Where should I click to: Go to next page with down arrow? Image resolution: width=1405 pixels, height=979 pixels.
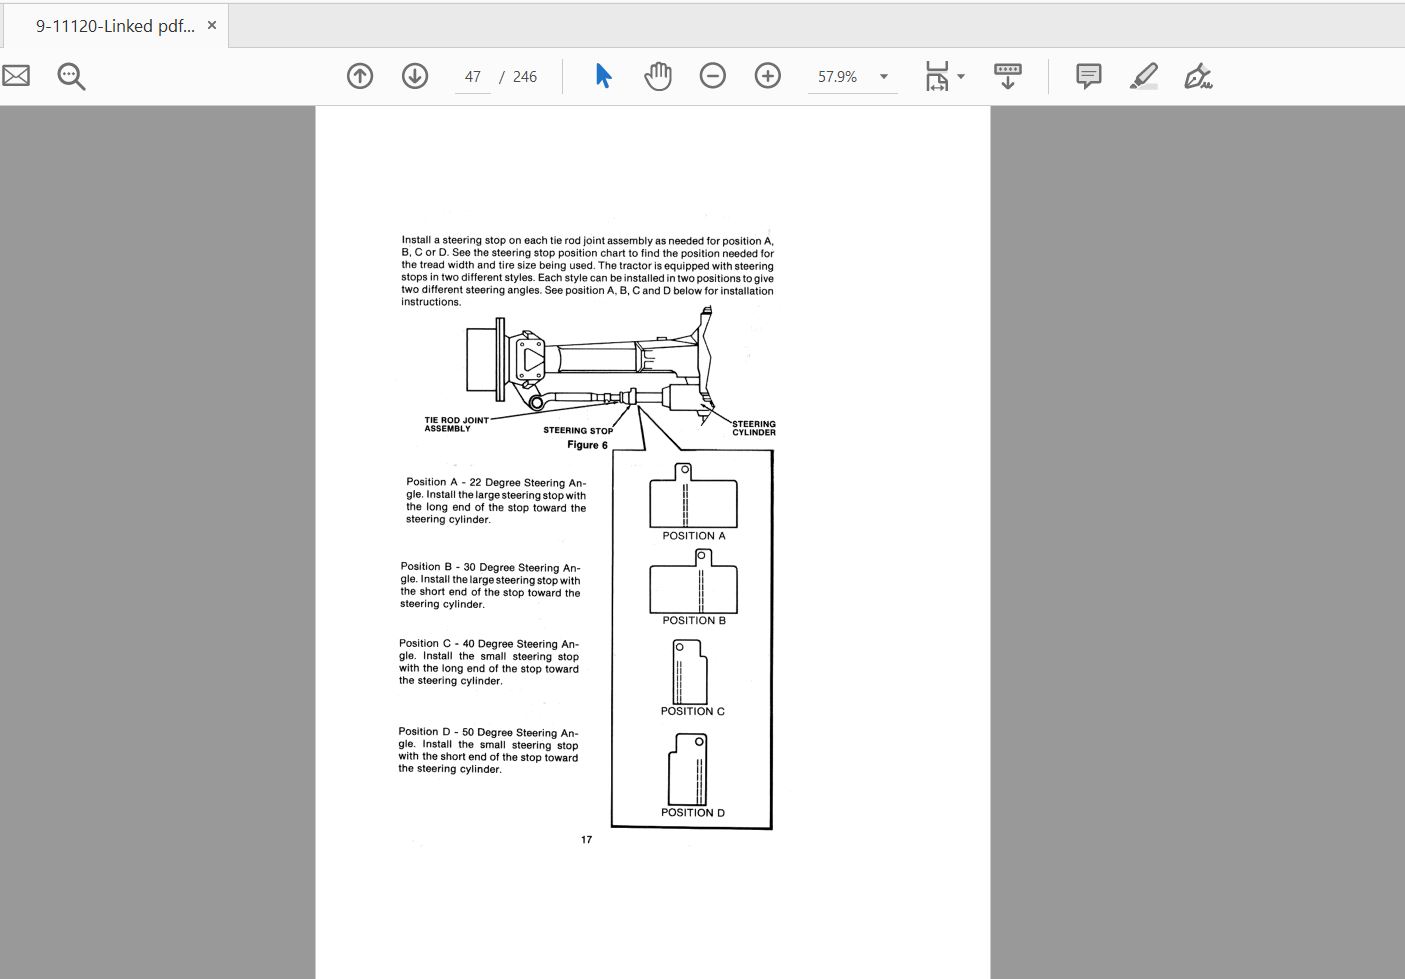(415, 76)
